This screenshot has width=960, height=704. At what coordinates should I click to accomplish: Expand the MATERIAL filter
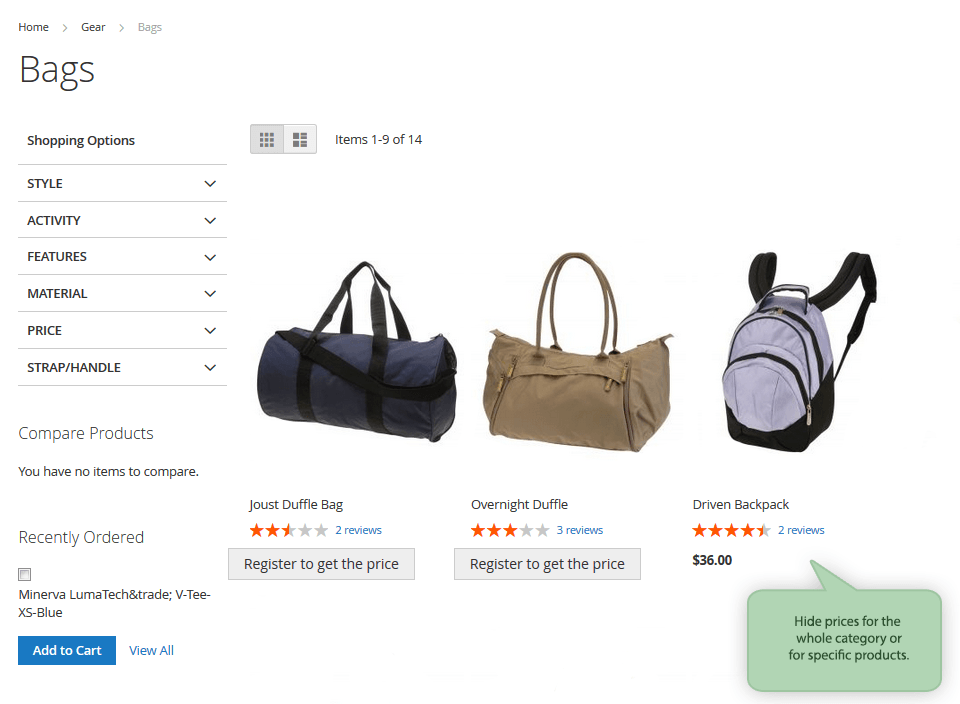coord(122,294)
